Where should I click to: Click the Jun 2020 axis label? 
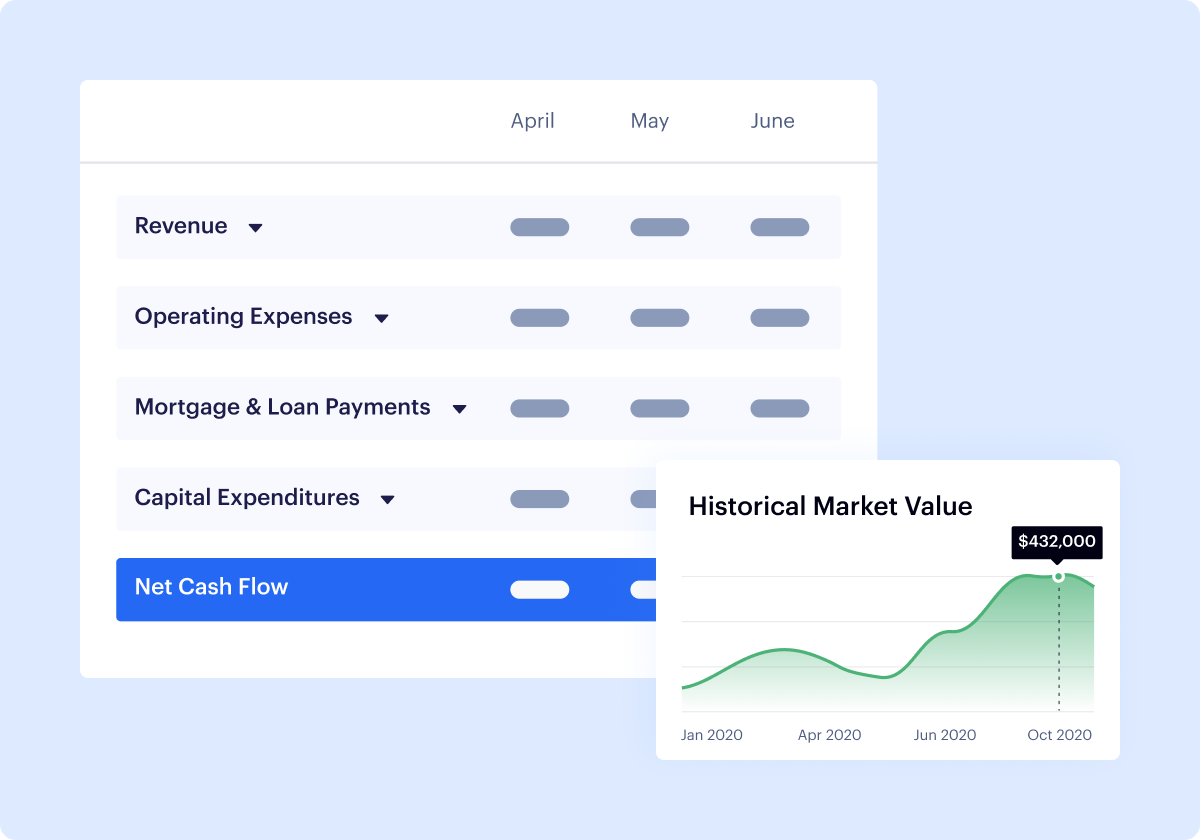[945, 735]
